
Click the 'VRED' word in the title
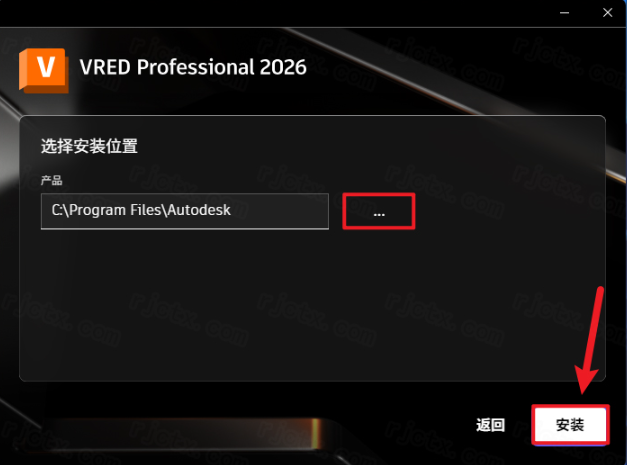tap(105, 67)
